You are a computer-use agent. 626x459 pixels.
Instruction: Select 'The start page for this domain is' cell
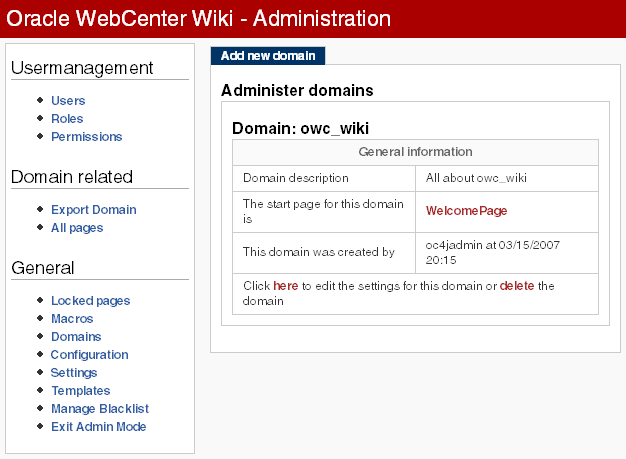(x=324, y=212)
